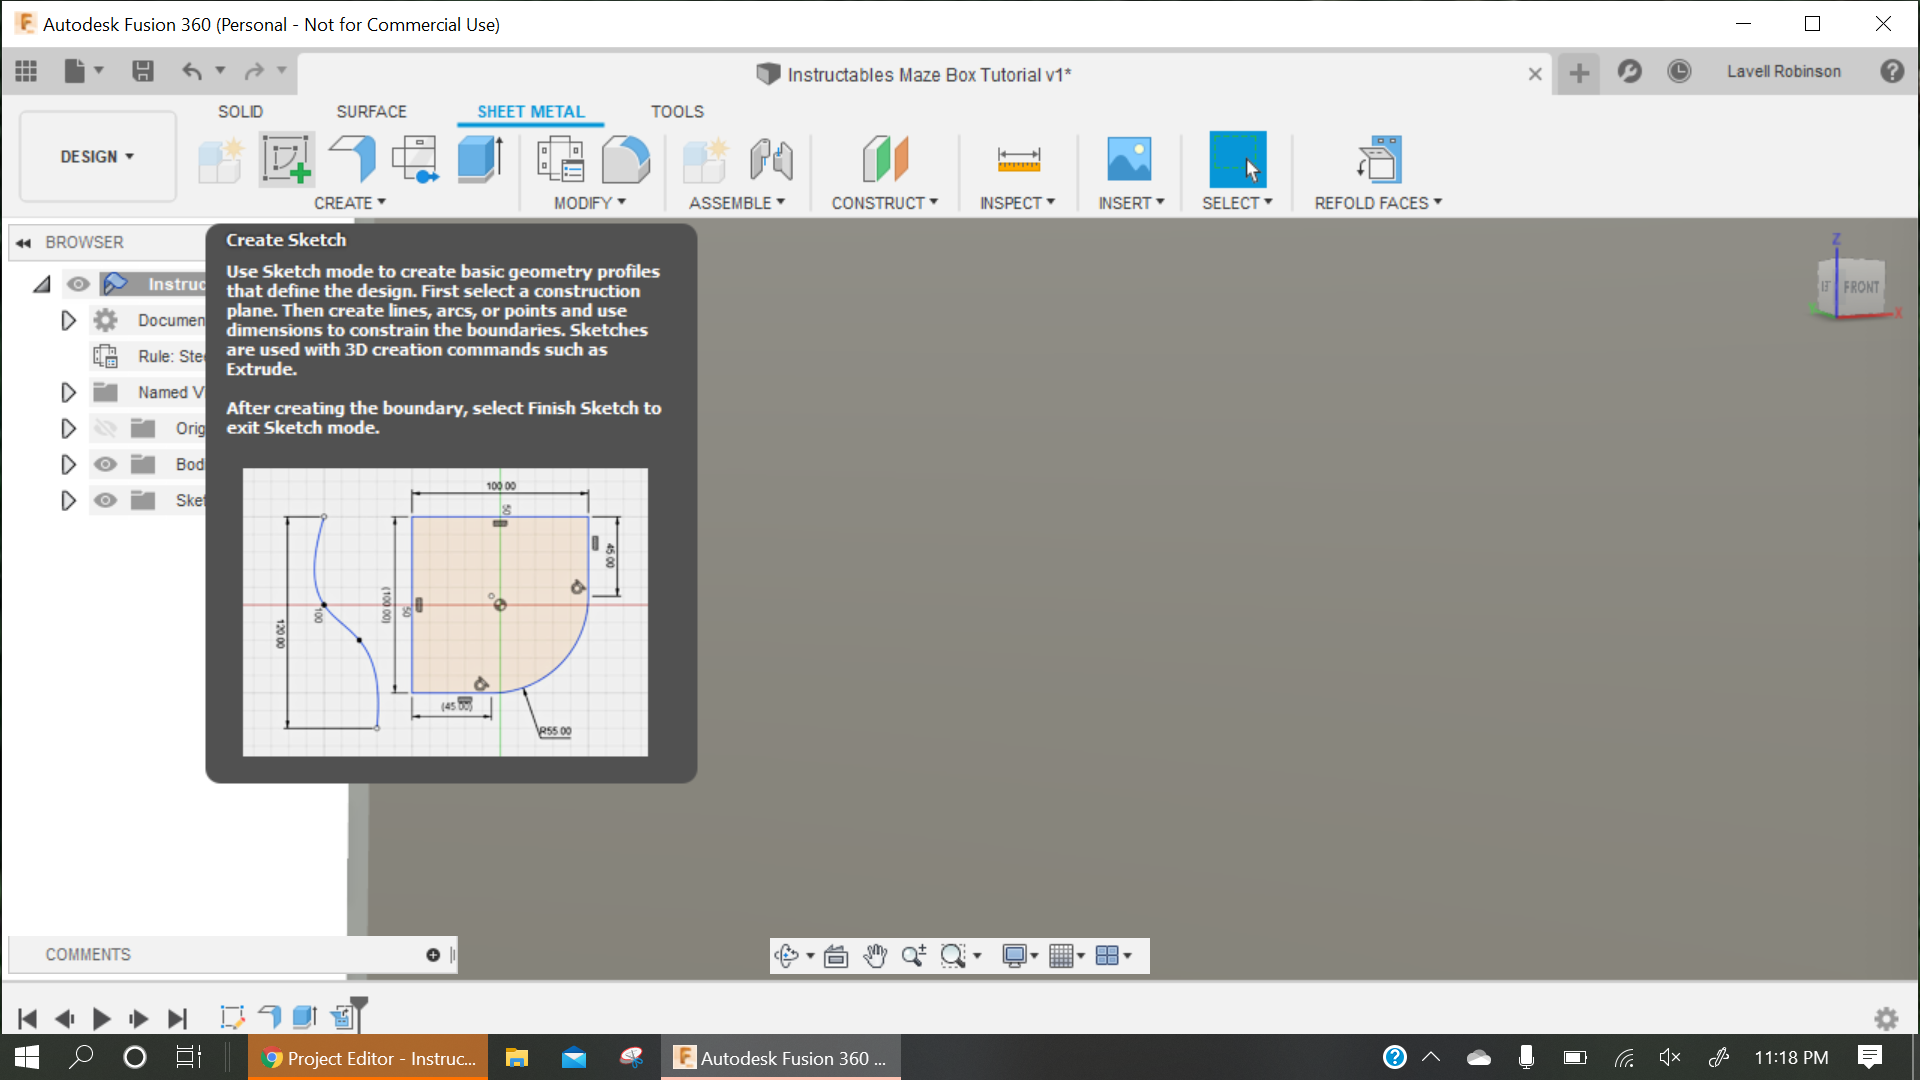Collapse the root component tree node
This screenshot has width=1920, height=1080.
42,285
